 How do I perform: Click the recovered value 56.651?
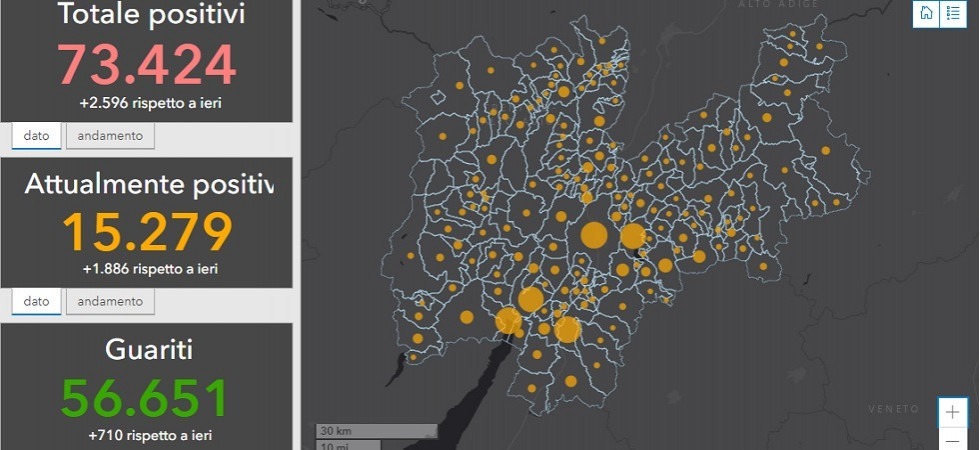144,398
